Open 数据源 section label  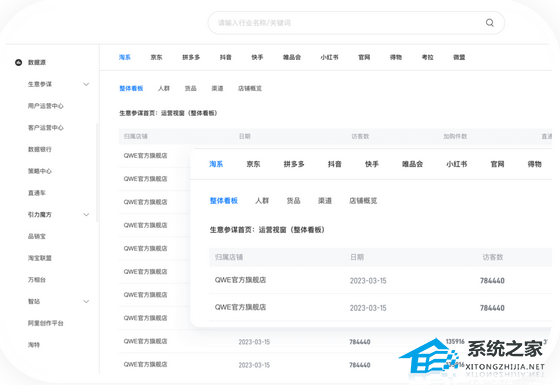[x=37, y=62]
